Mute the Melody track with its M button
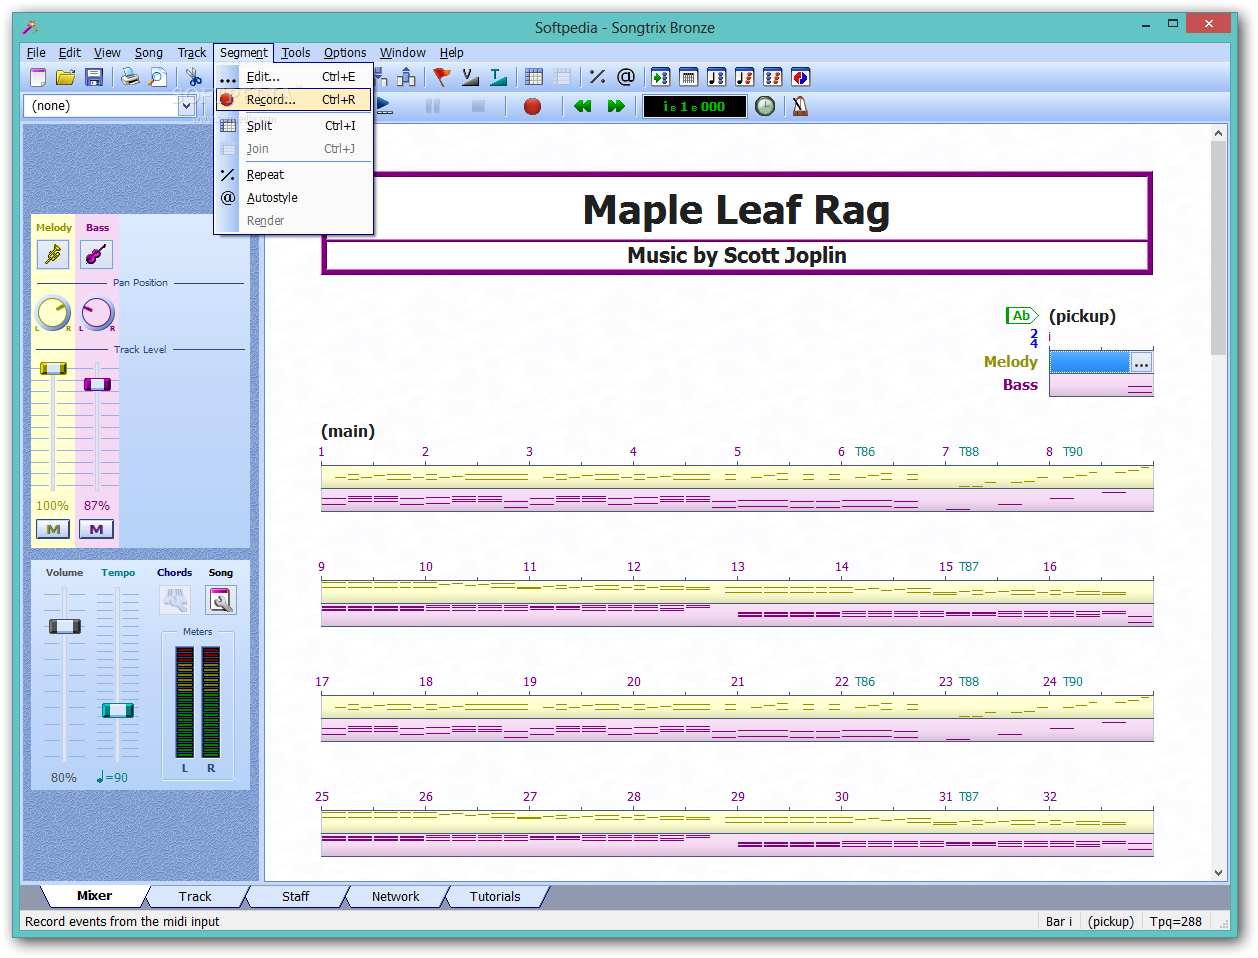 pos(53,529)
